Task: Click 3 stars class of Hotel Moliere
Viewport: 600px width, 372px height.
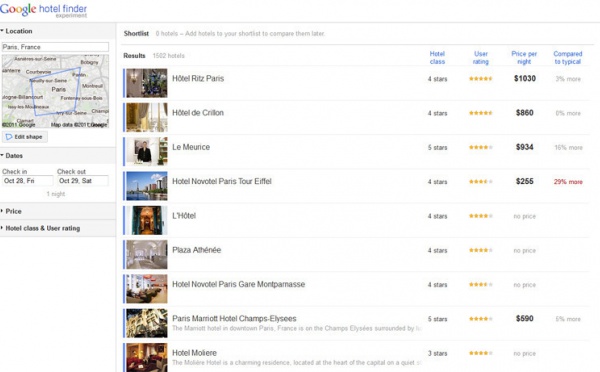Action: (437, 354)
